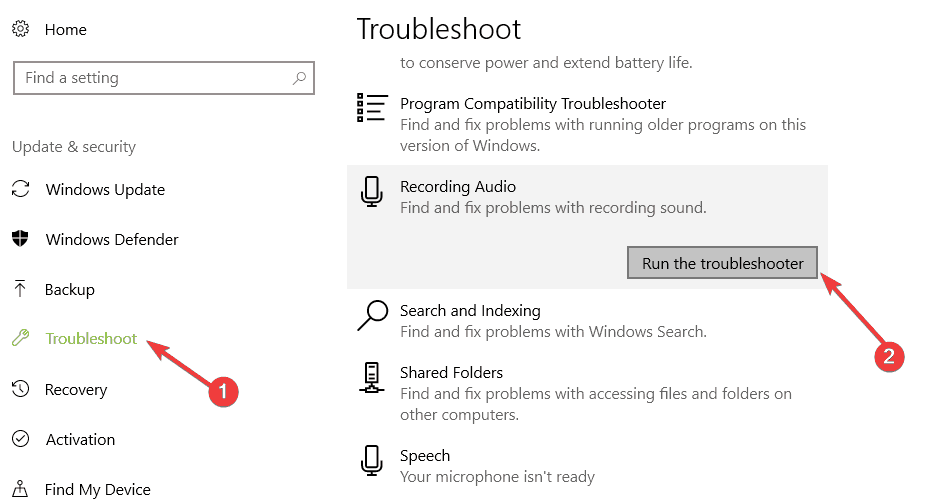Image resolution: width=932 pixels, height=502 pixels.
Task: Run the troubleshooter for Recording Audio
Action: (x=722, y=263)
